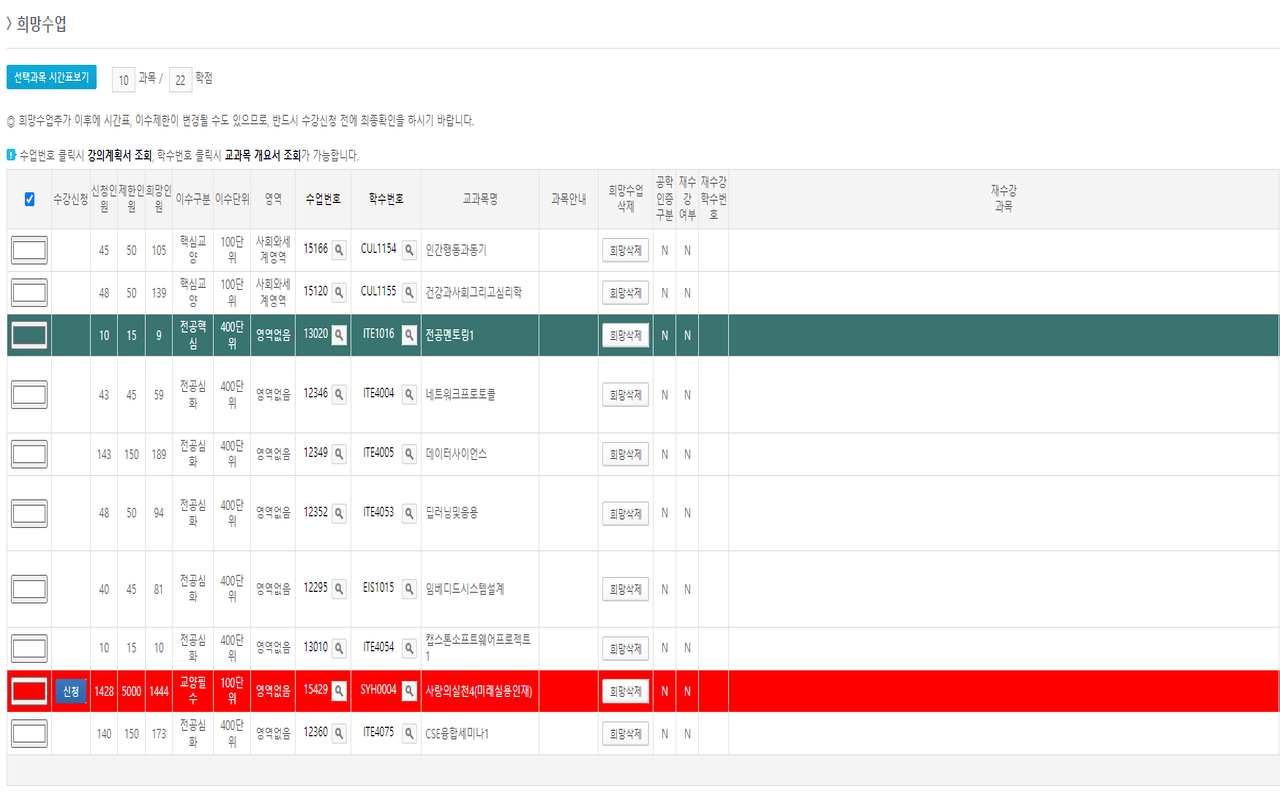Click 희망삭제 in the 전공멘토링1 row
The width and height of the screenshot is (1280, 800).
(x=625, y=335)
